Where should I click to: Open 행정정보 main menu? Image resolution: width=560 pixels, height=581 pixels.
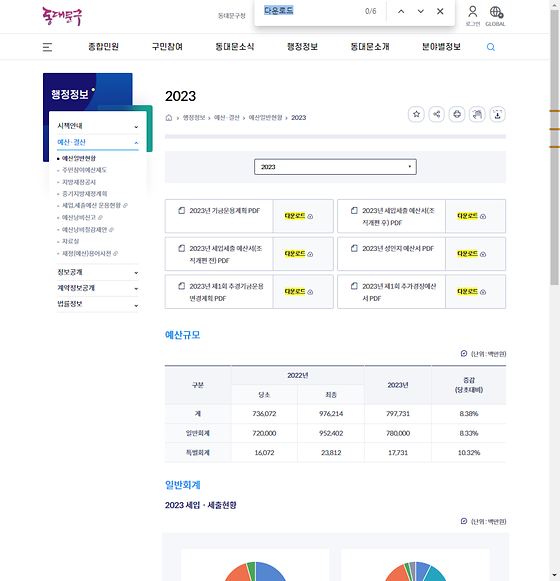(302, 47)
